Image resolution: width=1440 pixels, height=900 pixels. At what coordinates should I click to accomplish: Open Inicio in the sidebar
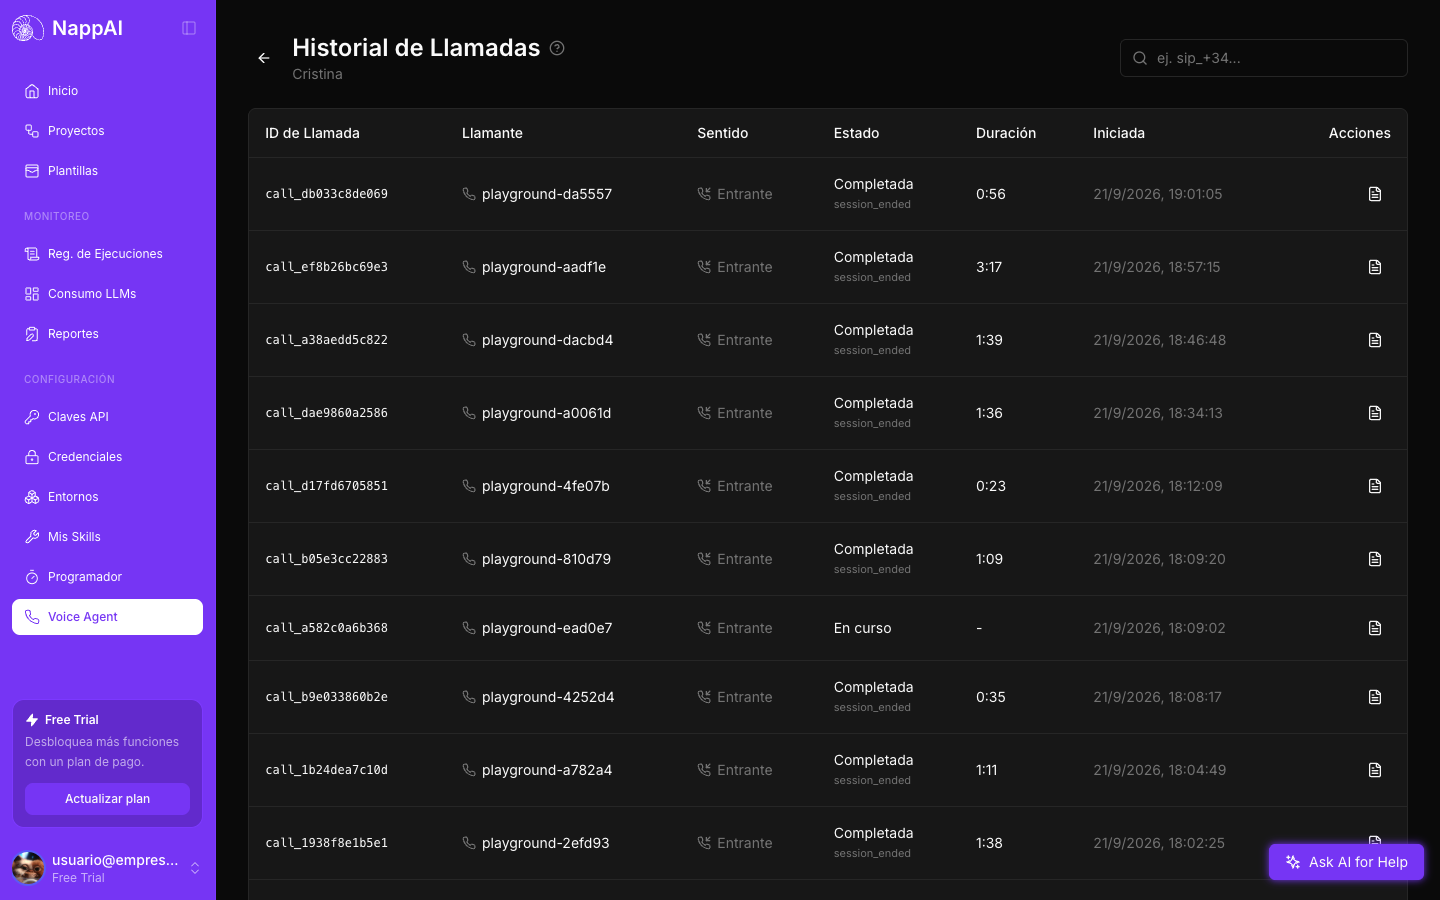click(107, 91)
